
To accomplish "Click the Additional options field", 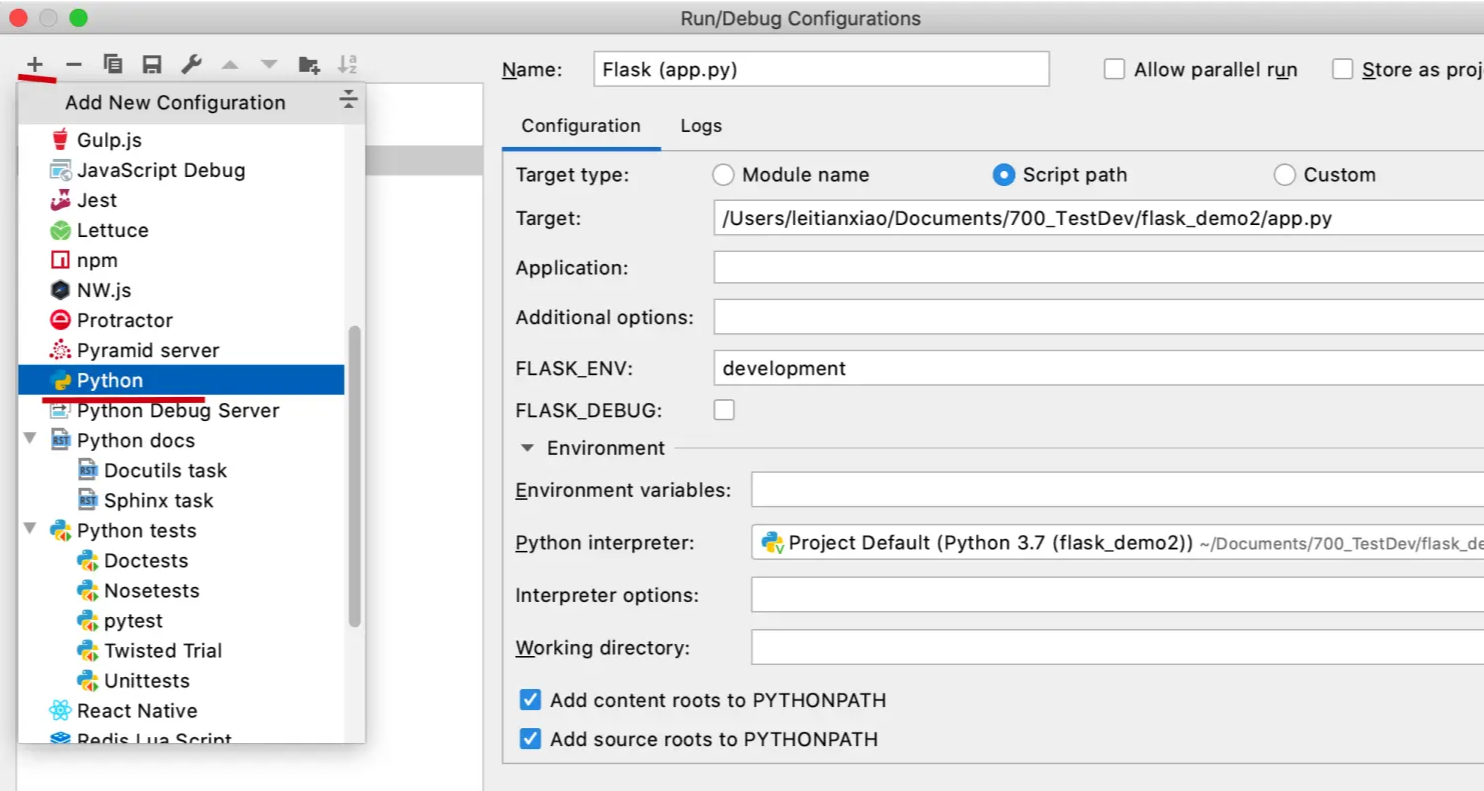I will (1098, 317).
